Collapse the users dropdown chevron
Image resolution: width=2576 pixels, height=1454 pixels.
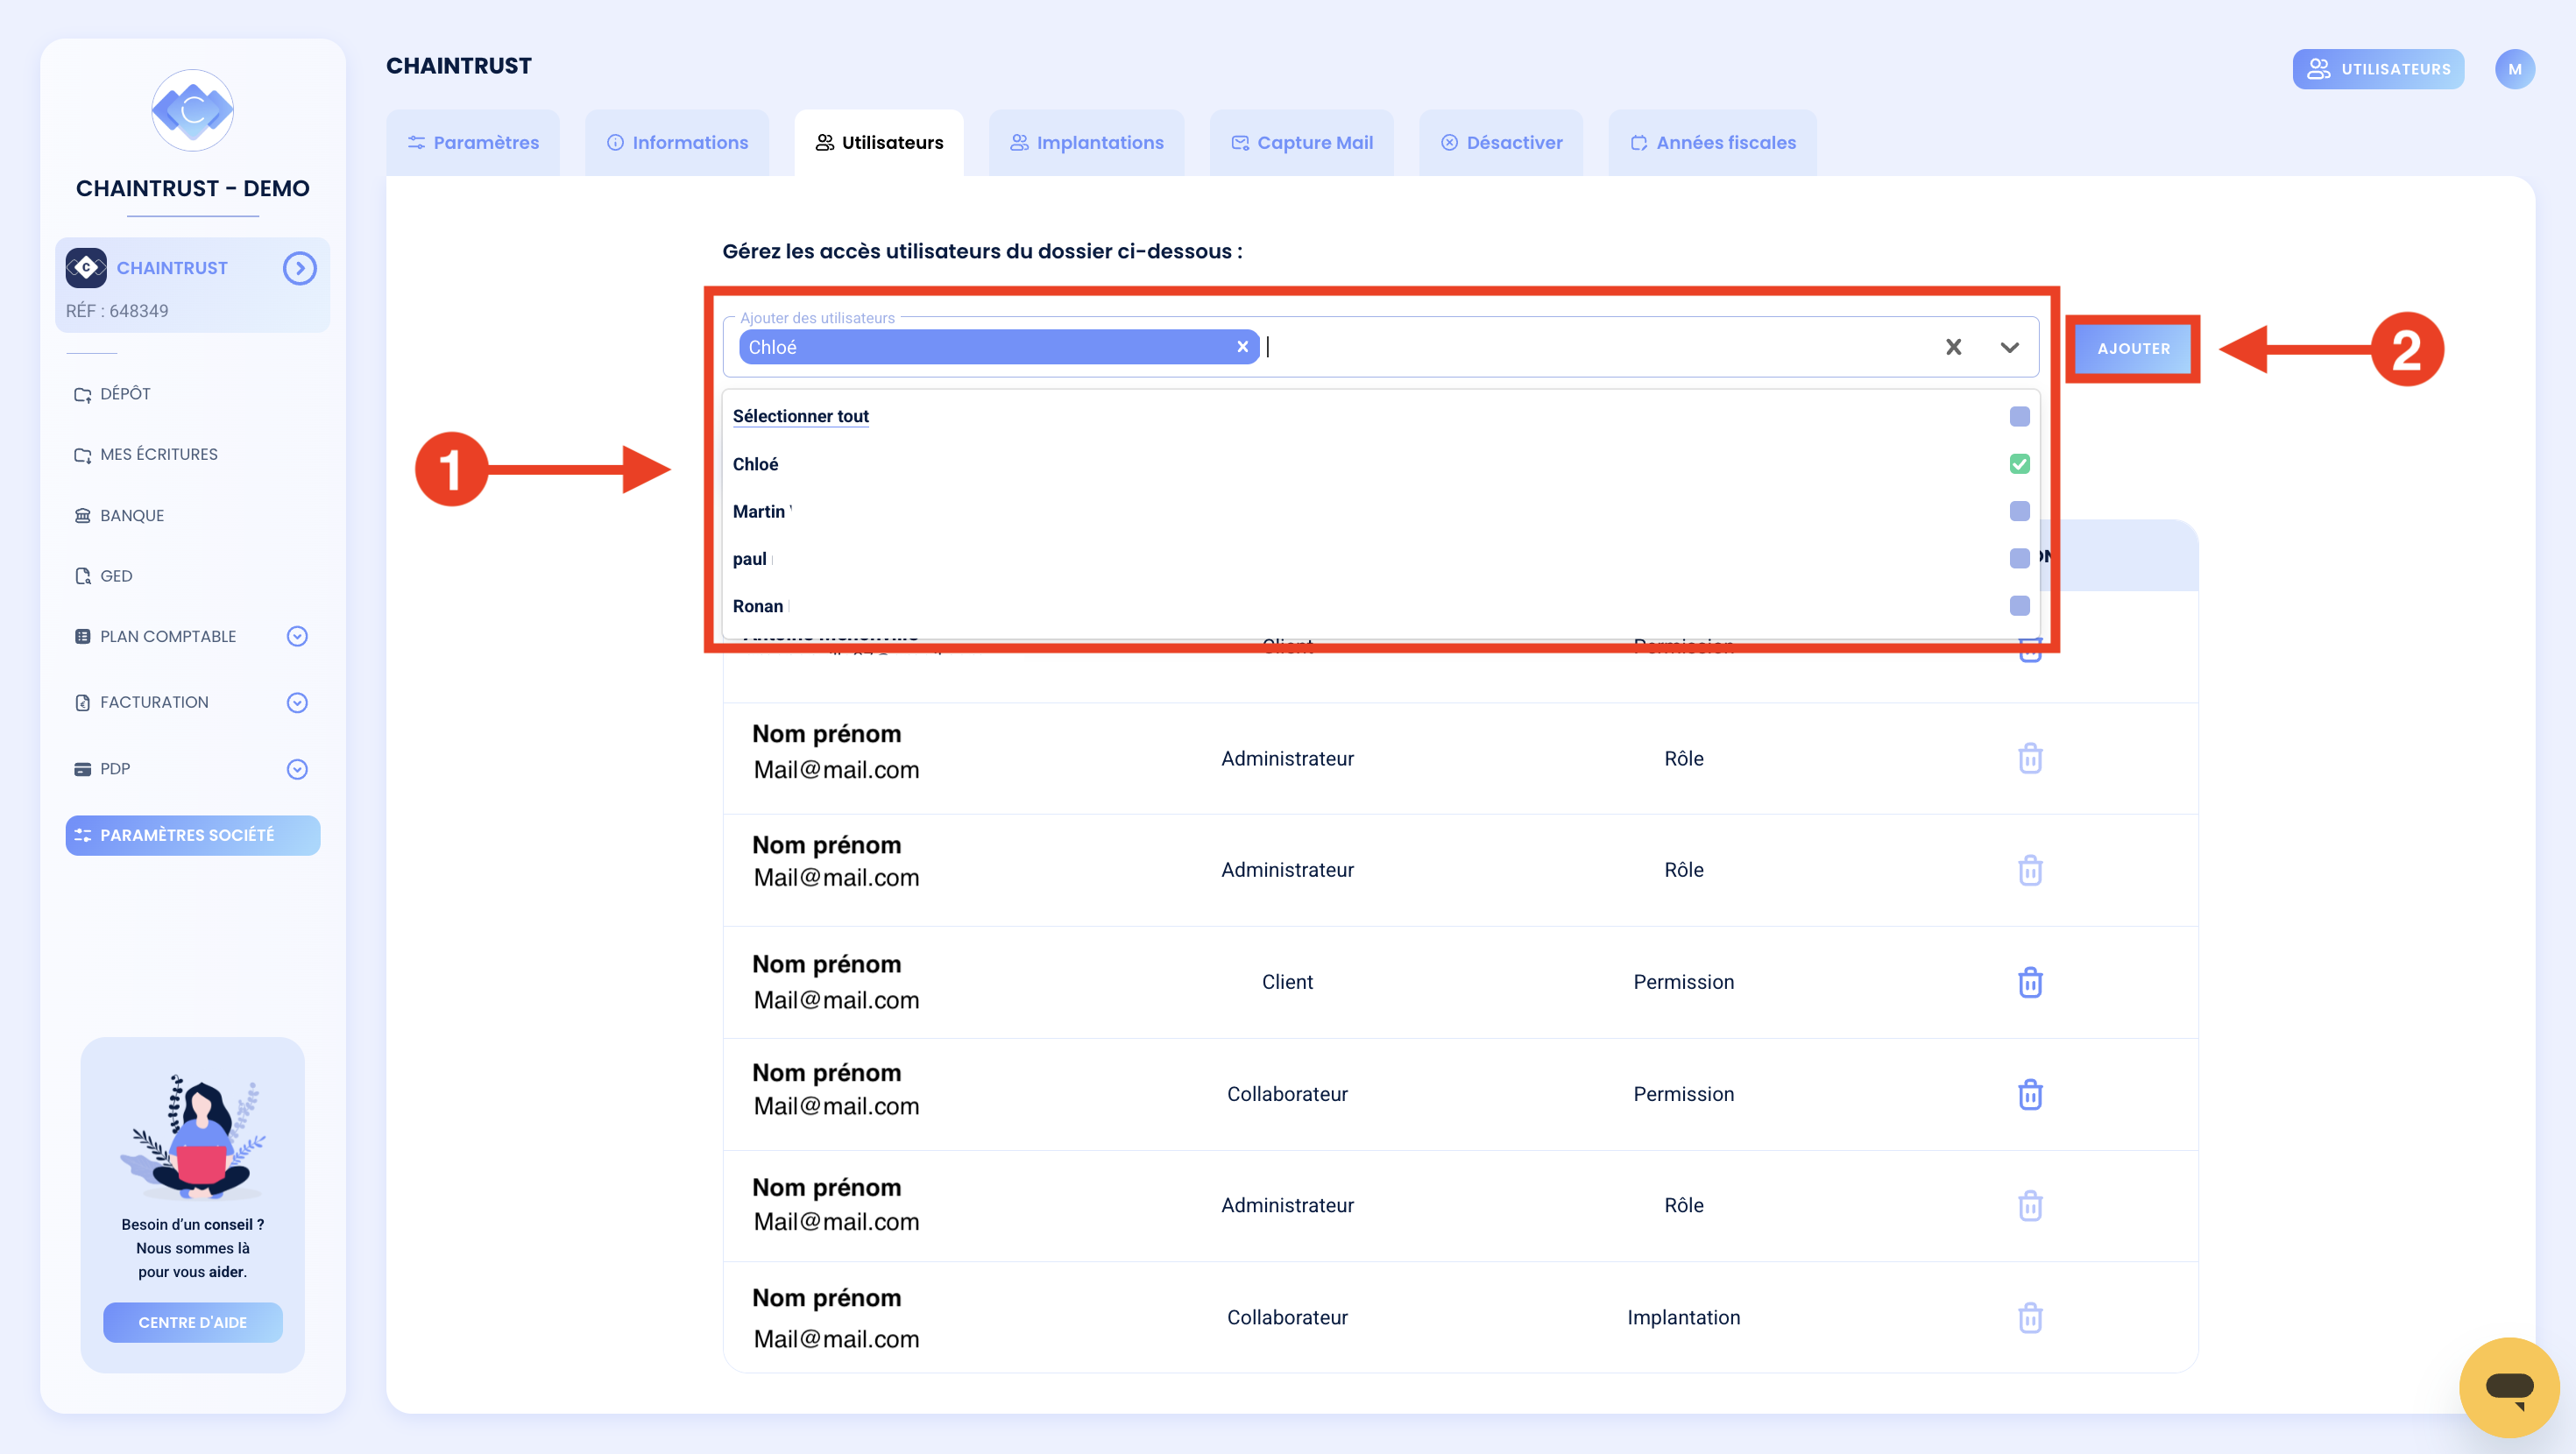2009,347
